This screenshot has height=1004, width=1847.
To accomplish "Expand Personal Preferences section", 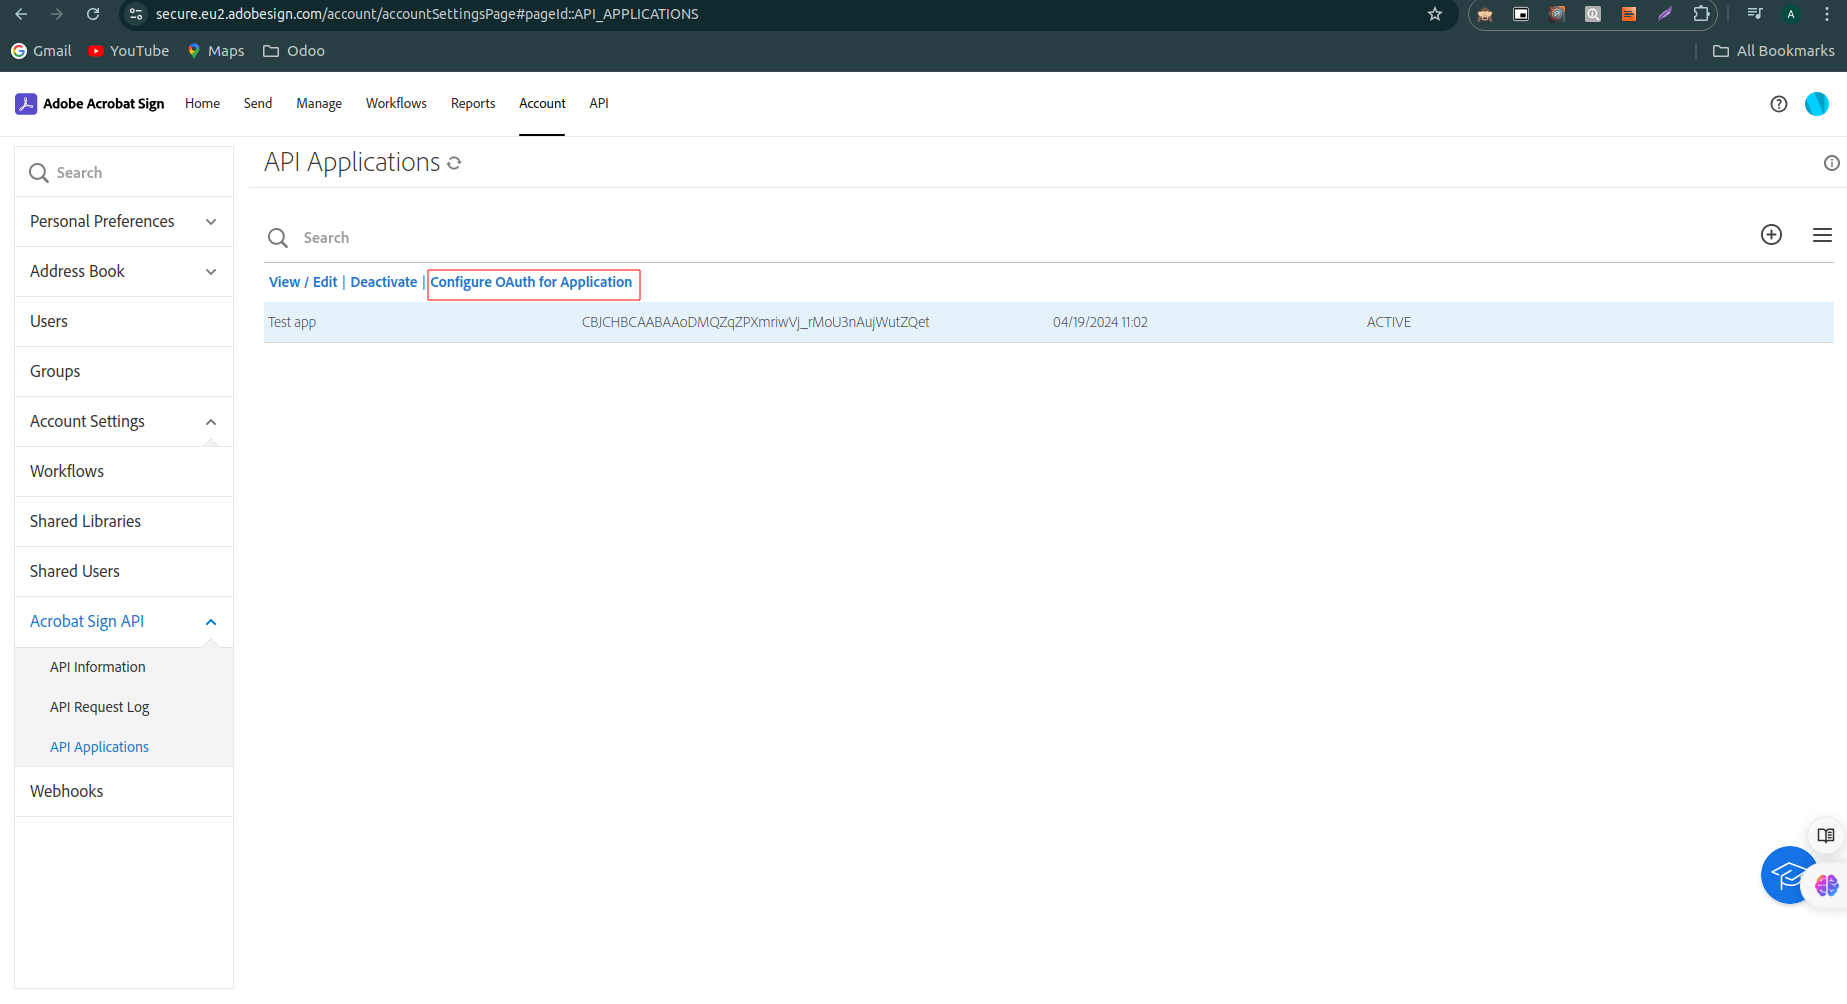I will coord(124,222).
